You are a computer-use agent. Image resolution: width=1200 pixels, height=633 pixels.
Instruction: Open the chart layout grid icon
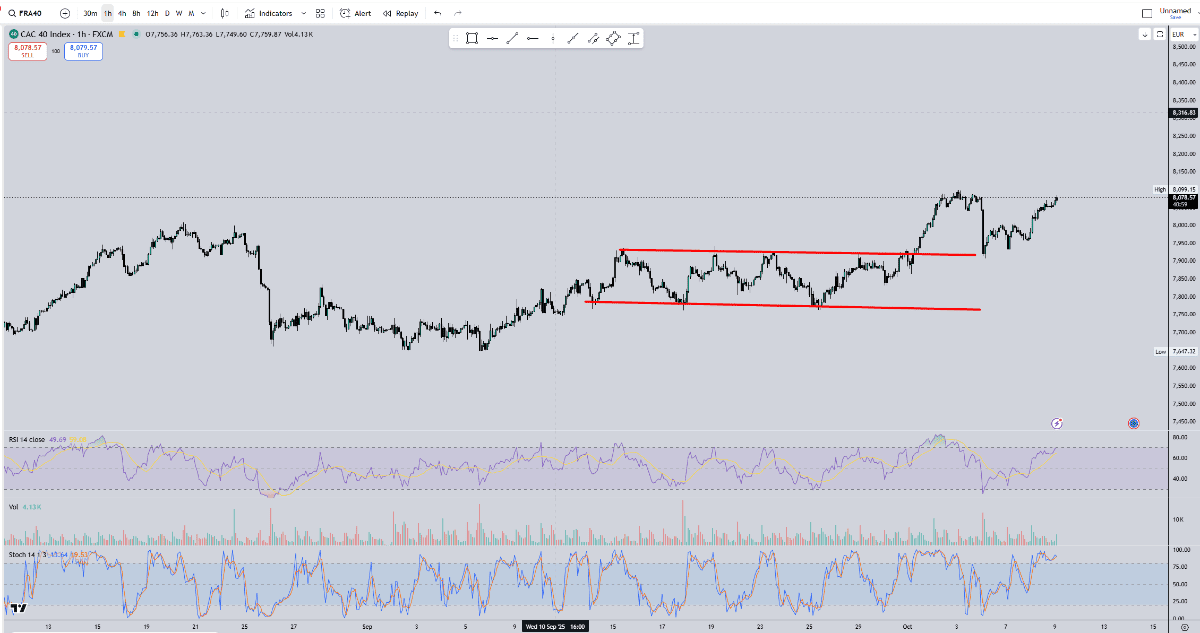pyautogui.click(x=320, y=13)
